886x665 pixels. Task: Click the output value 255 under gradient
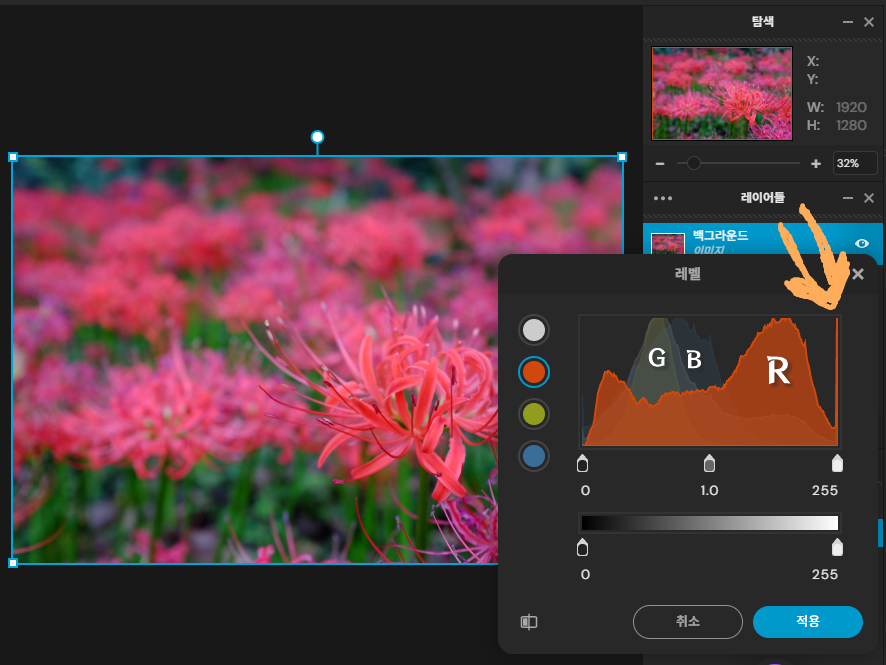click(x=824, y=575)
